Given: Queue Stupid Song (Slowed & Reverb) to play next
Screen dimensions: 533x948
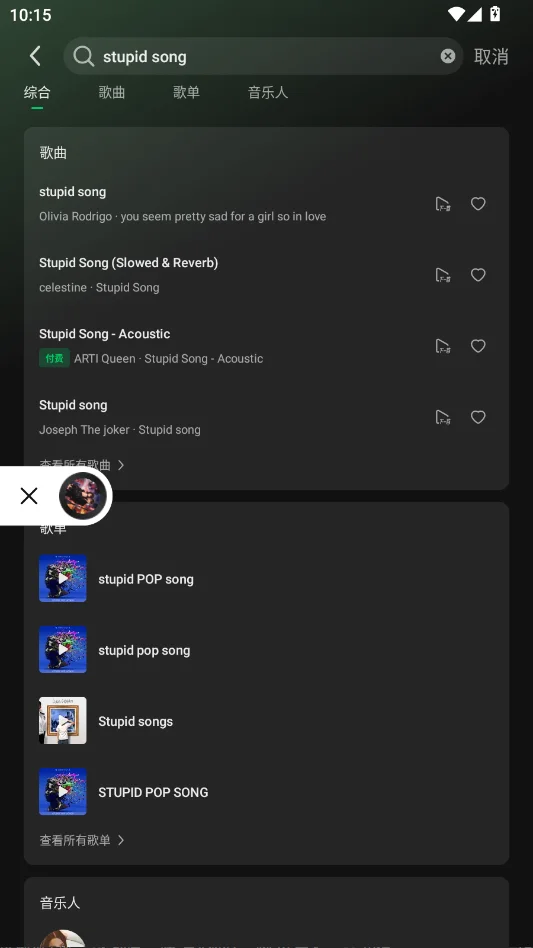Looking at the screenshot, I should point(443,275).
